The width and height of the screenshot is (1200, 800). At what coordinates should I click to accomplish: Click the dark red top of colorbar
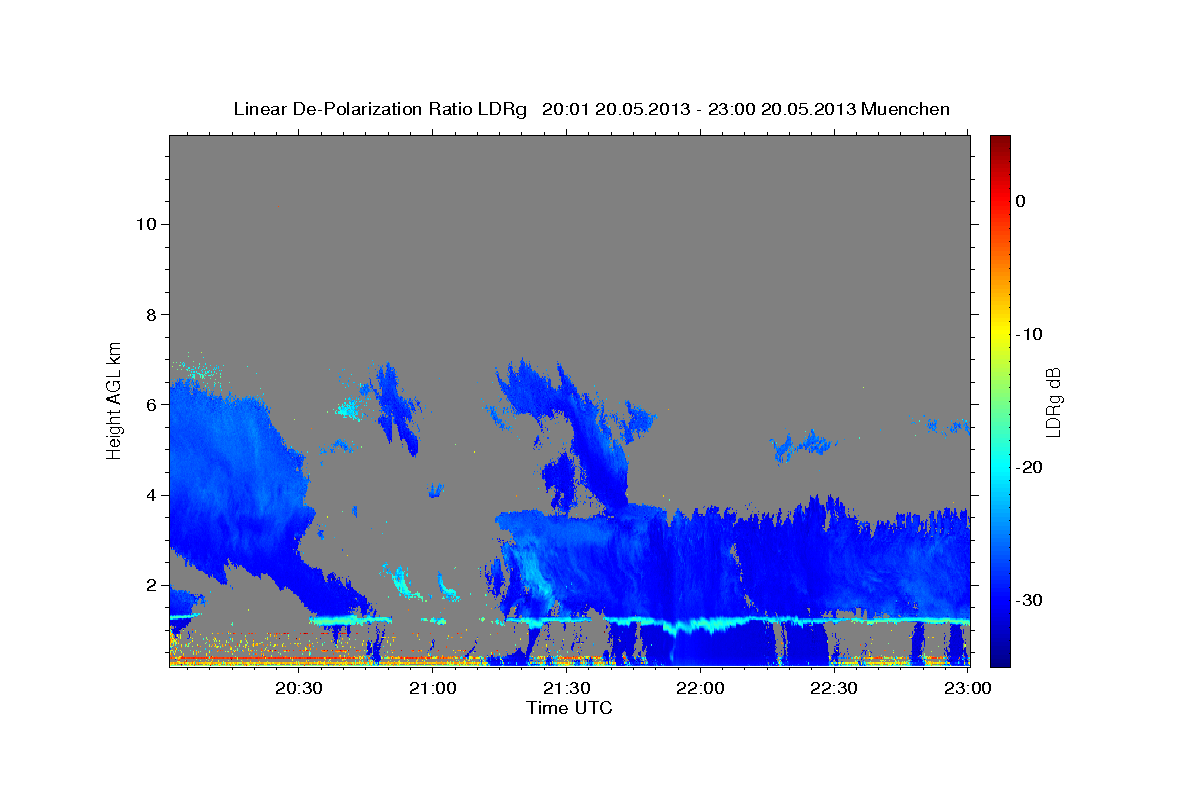point(1000,145)
